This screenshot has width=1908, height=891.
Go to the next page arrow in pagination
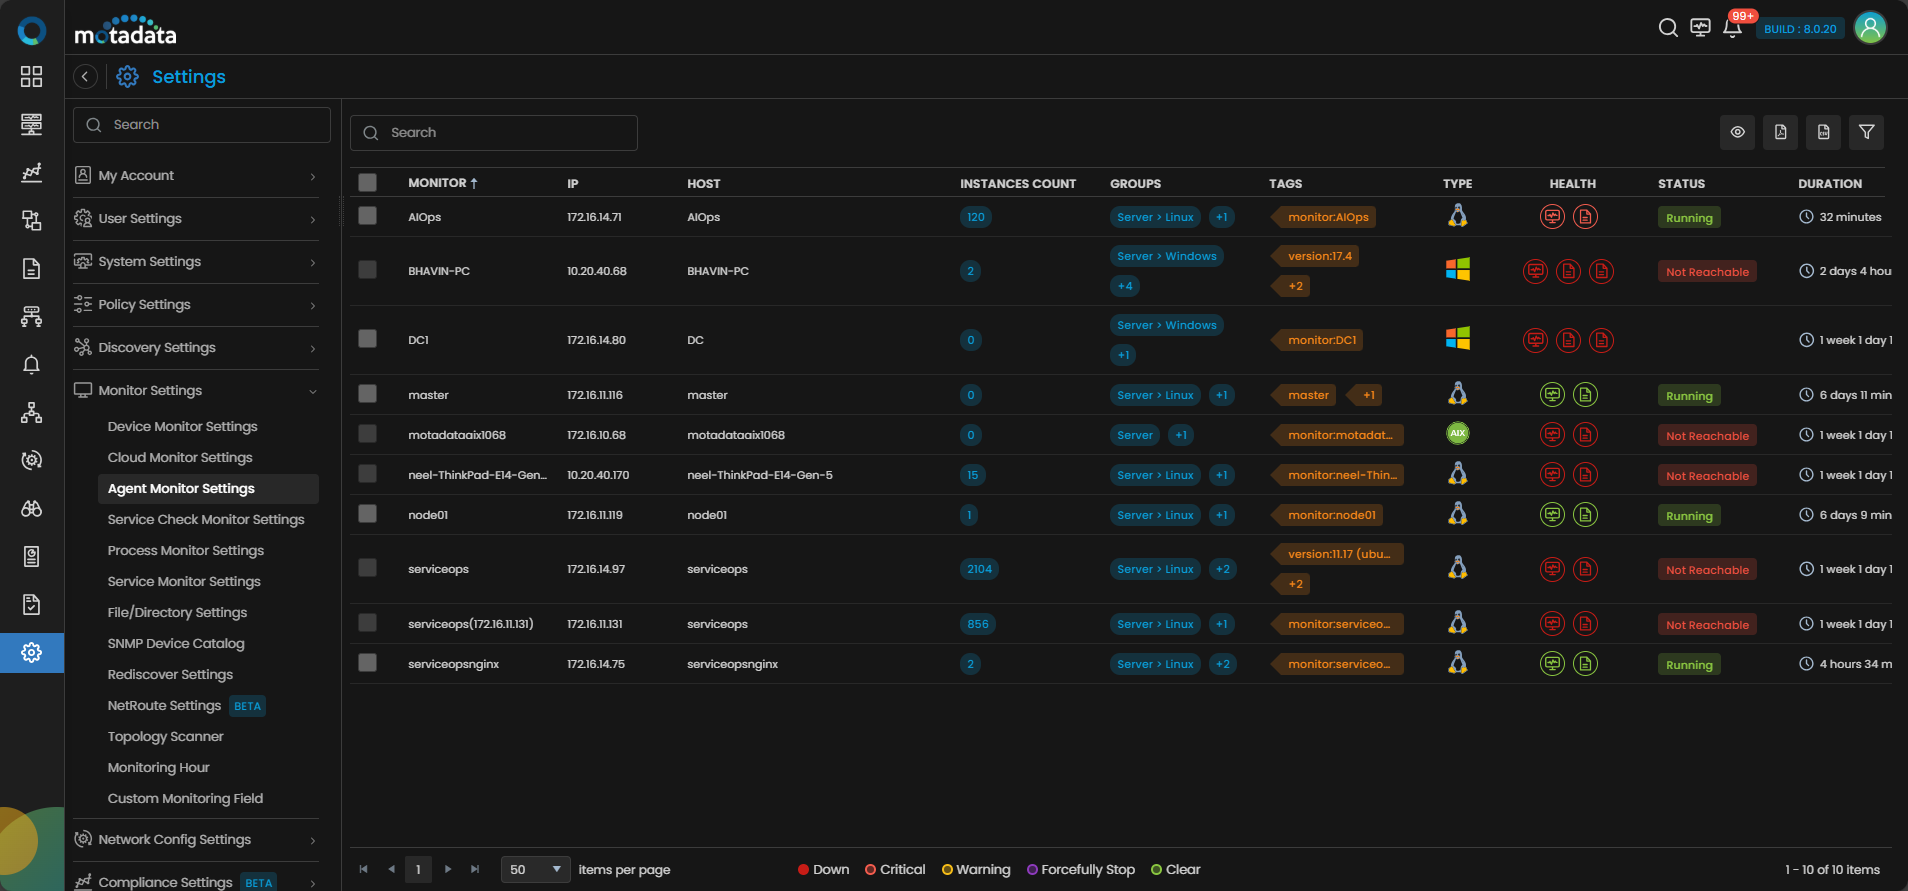(448, 870)
